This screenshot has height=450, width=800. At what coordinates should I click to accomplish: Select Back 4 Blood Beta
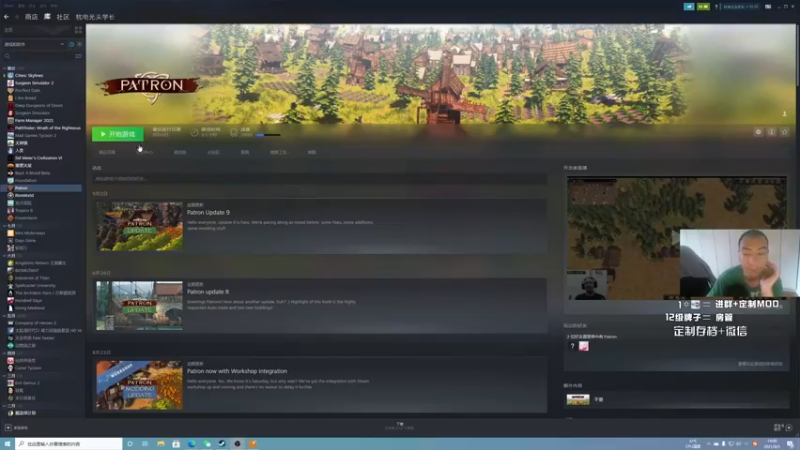tap(32, 173)
